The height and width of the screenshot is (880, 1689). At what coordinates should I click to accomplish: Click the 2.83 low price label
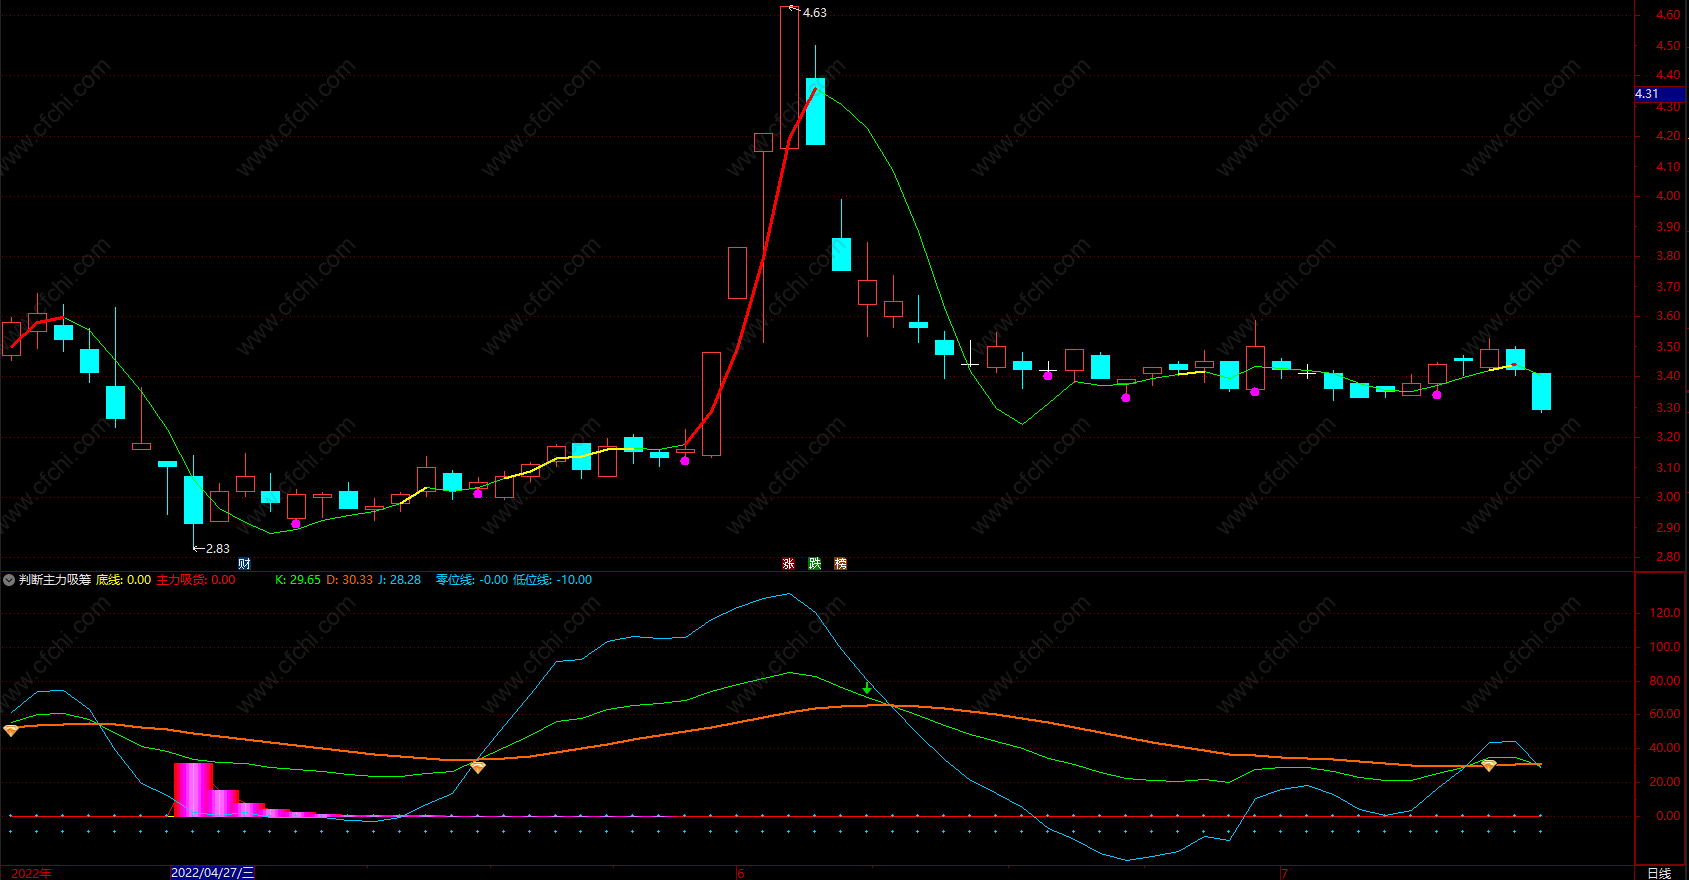(217, 549)
